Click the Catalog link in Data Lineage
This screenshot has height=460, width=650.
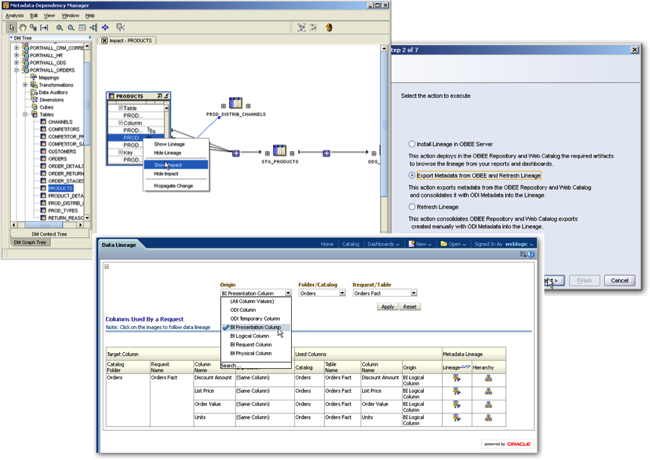pyautogui.click(x=350, y=244)
